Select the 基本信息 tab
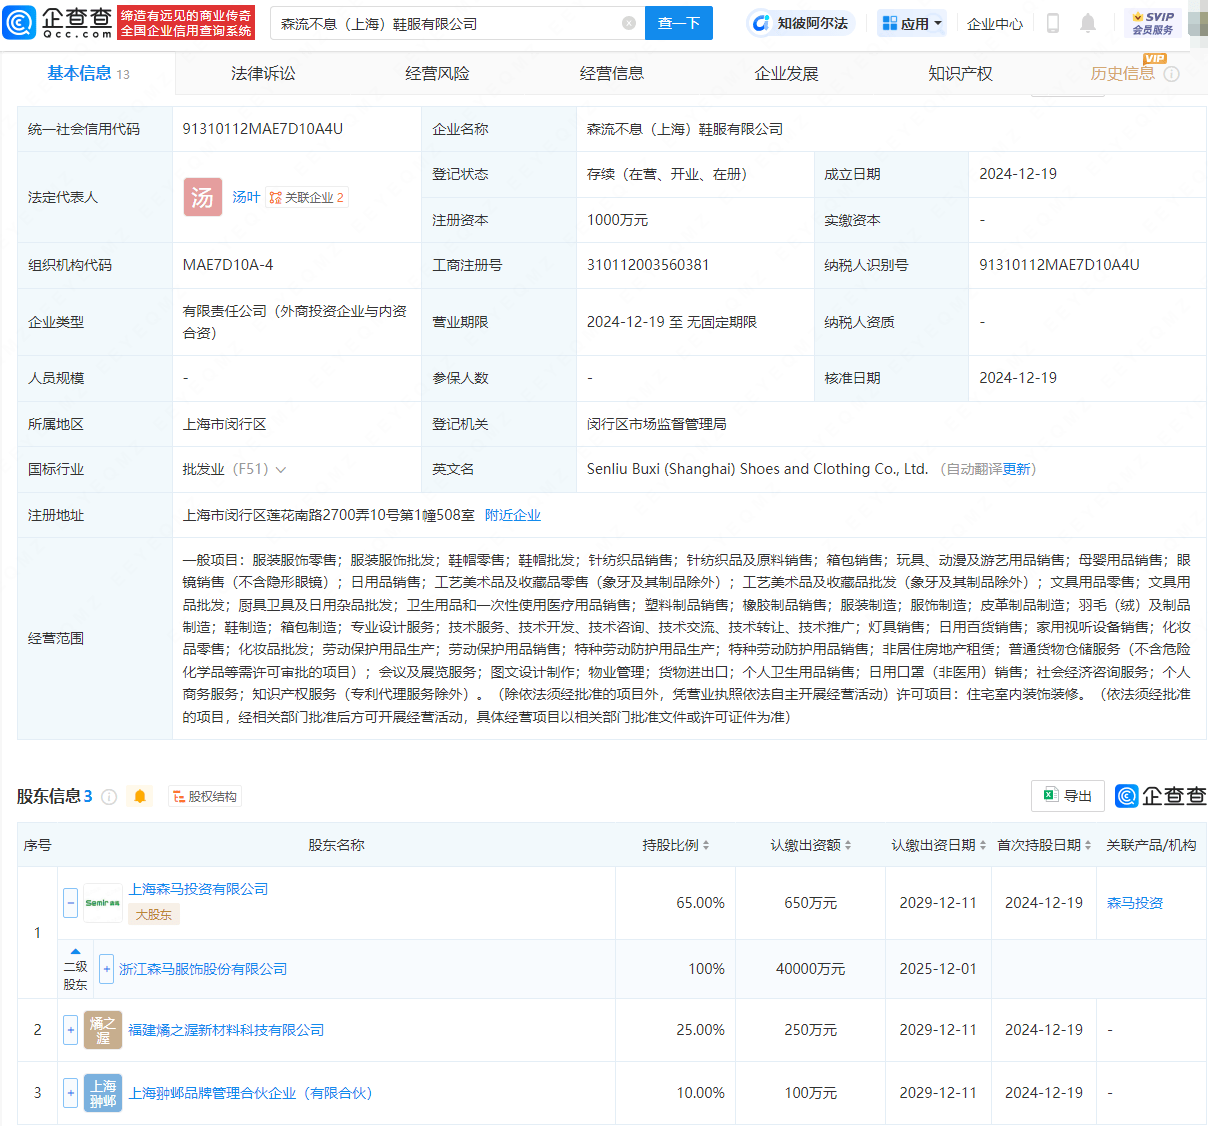This screenshot has width=1208, height=1126. [x=88, y=73]
